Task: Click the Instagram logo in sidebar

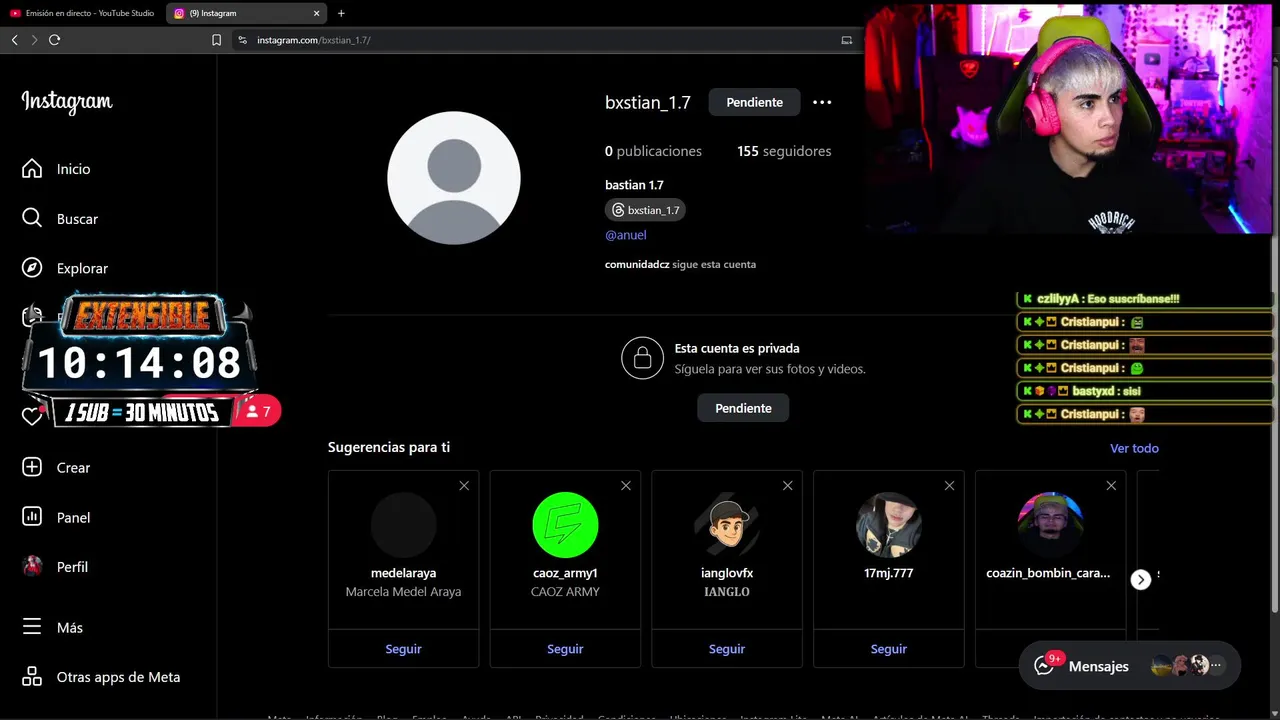Action: [x=67, y=102]
